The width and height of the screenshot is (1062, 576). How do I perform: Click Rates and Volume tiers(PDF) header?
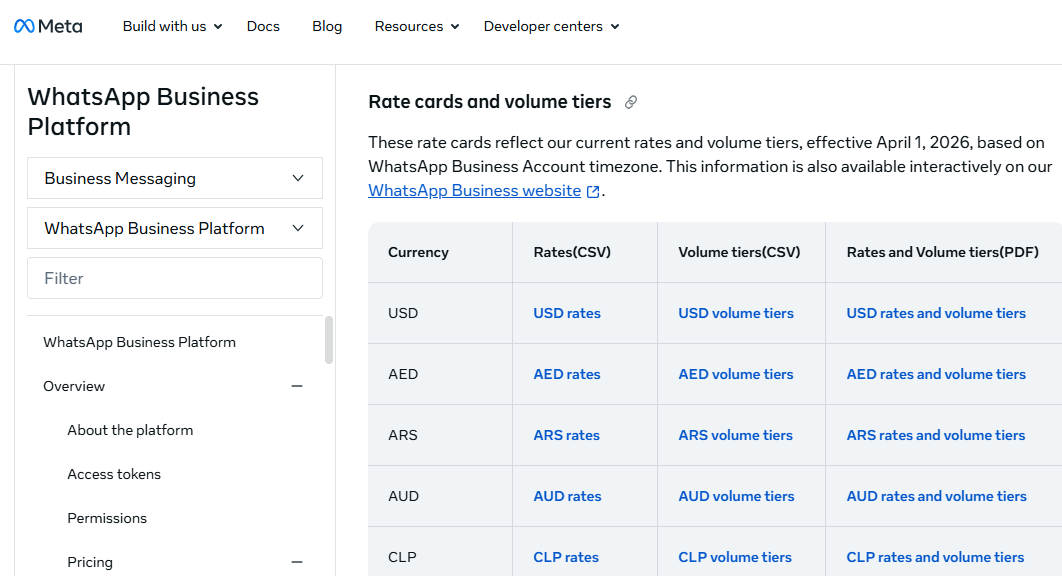[x=943, y=253]
